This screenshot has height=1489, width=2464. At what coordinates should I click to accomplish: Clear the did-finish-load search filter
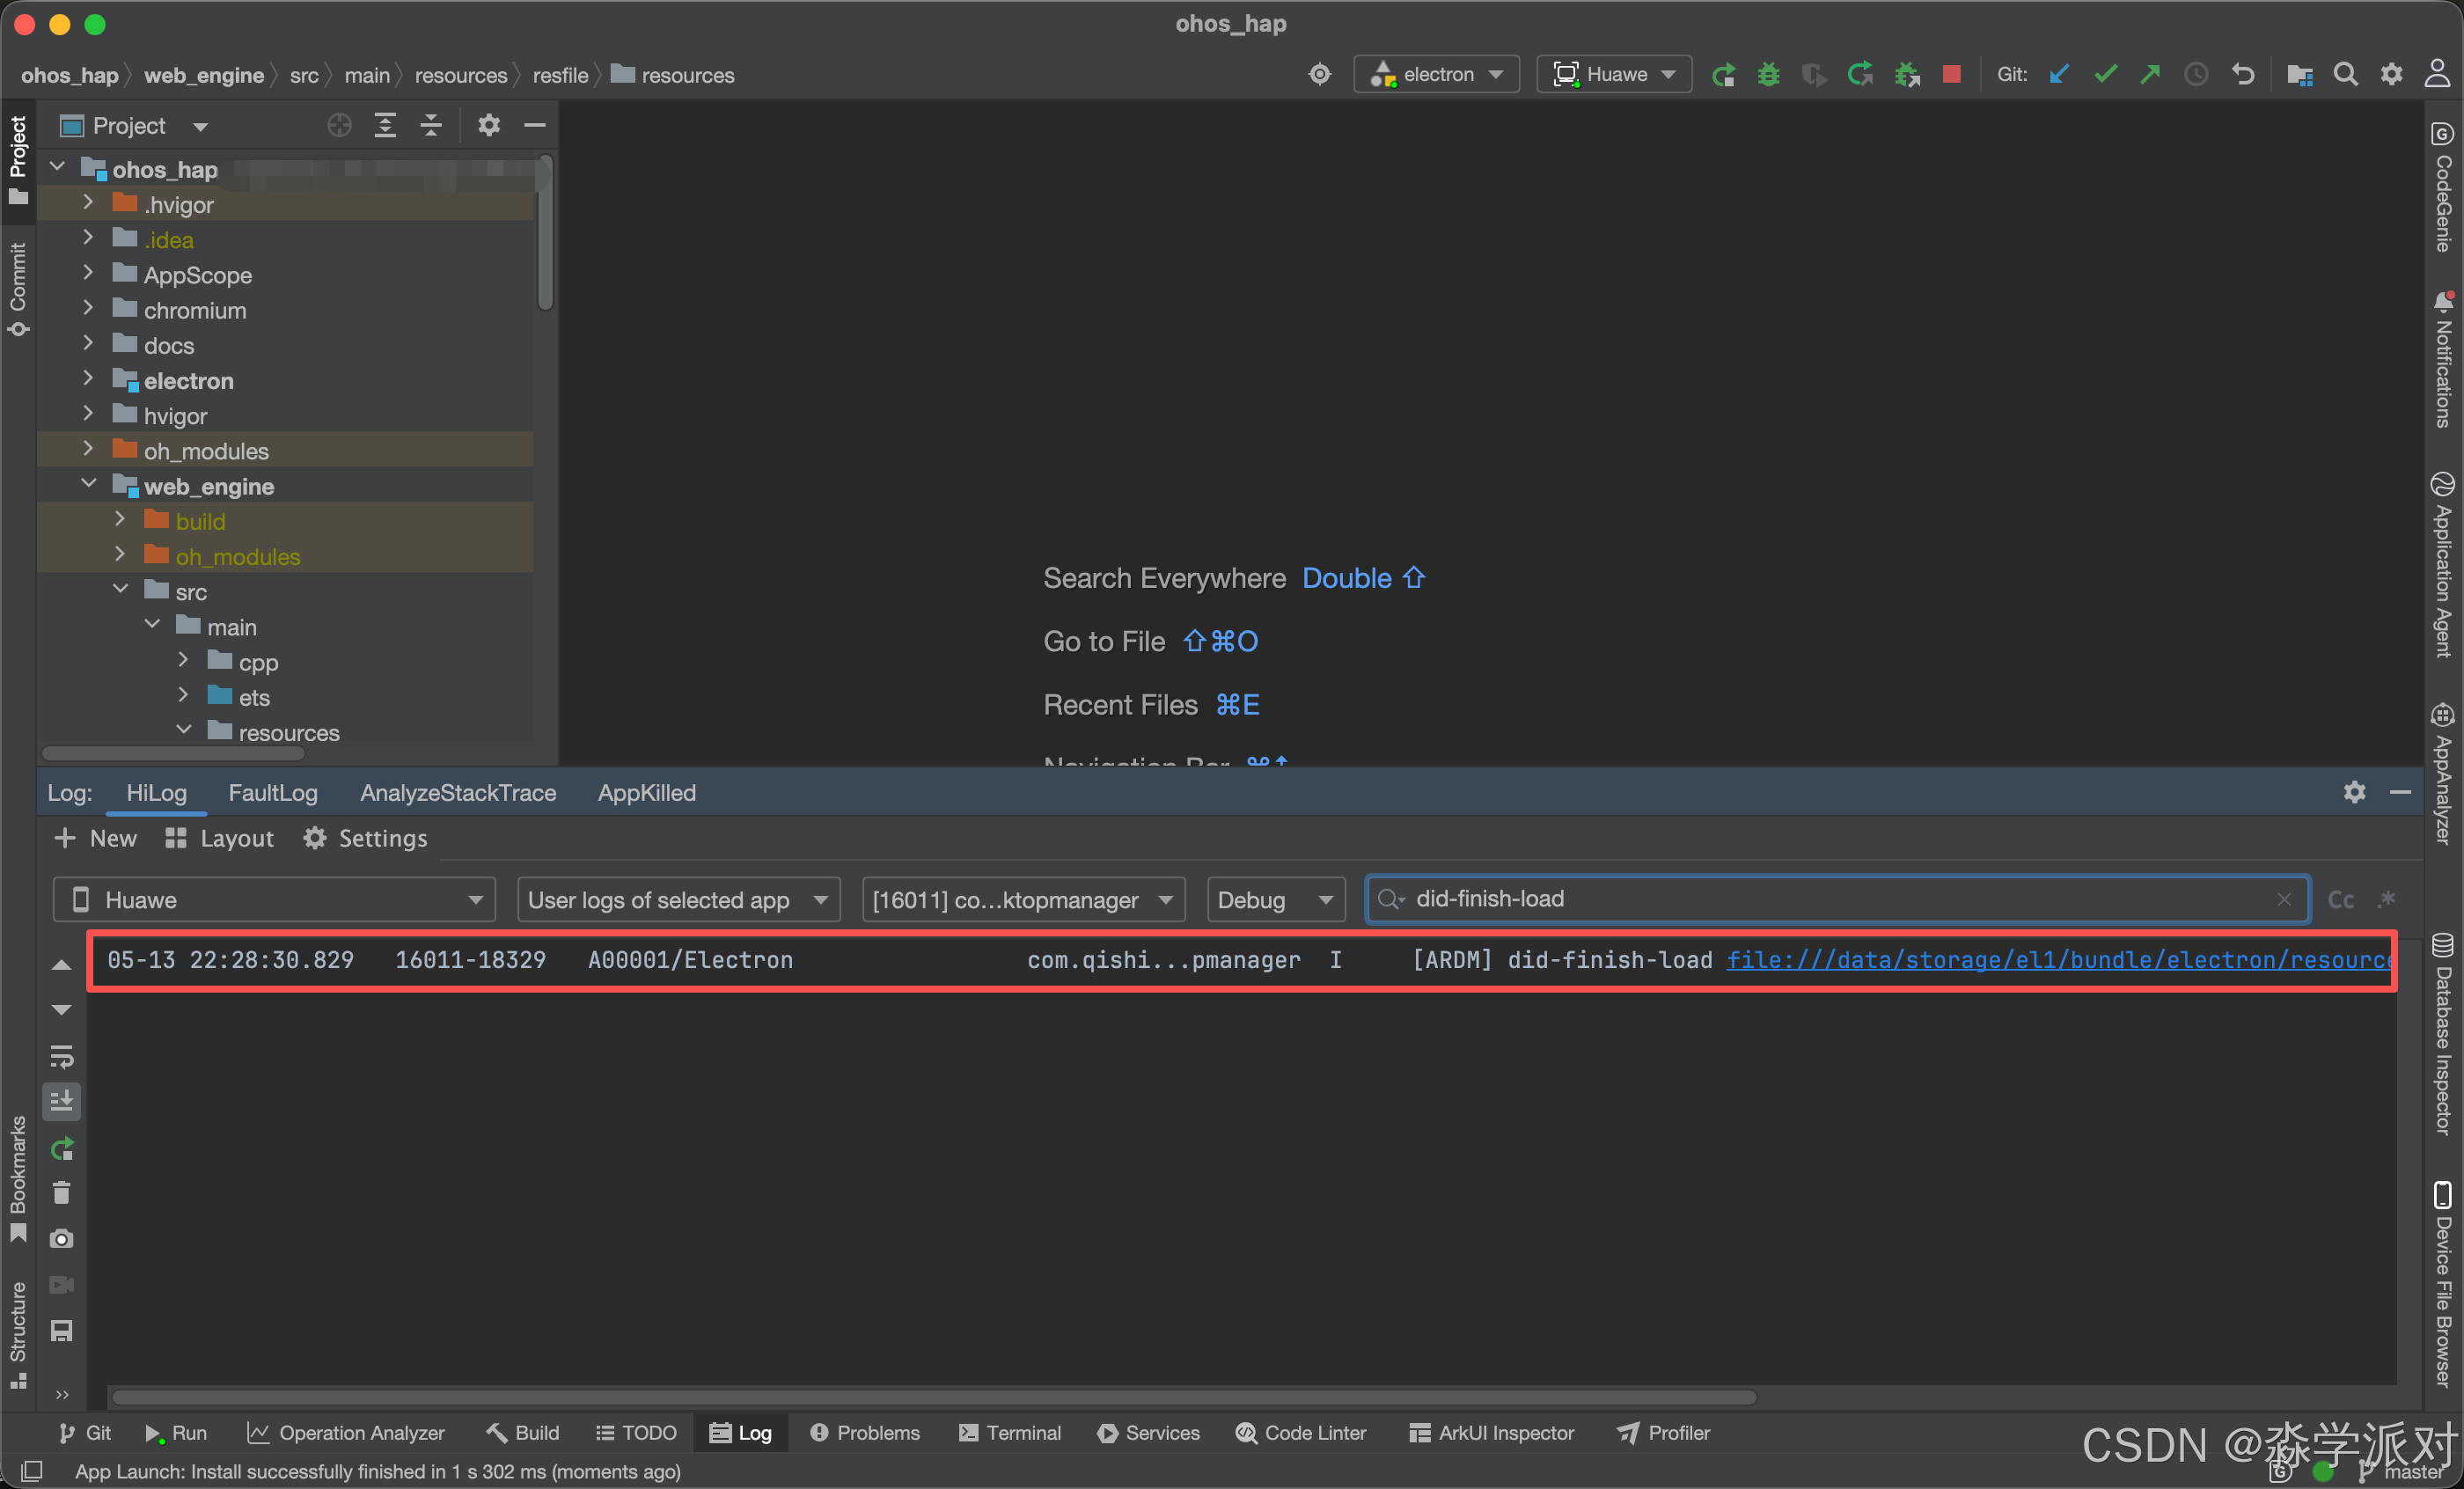(2284, 899)
